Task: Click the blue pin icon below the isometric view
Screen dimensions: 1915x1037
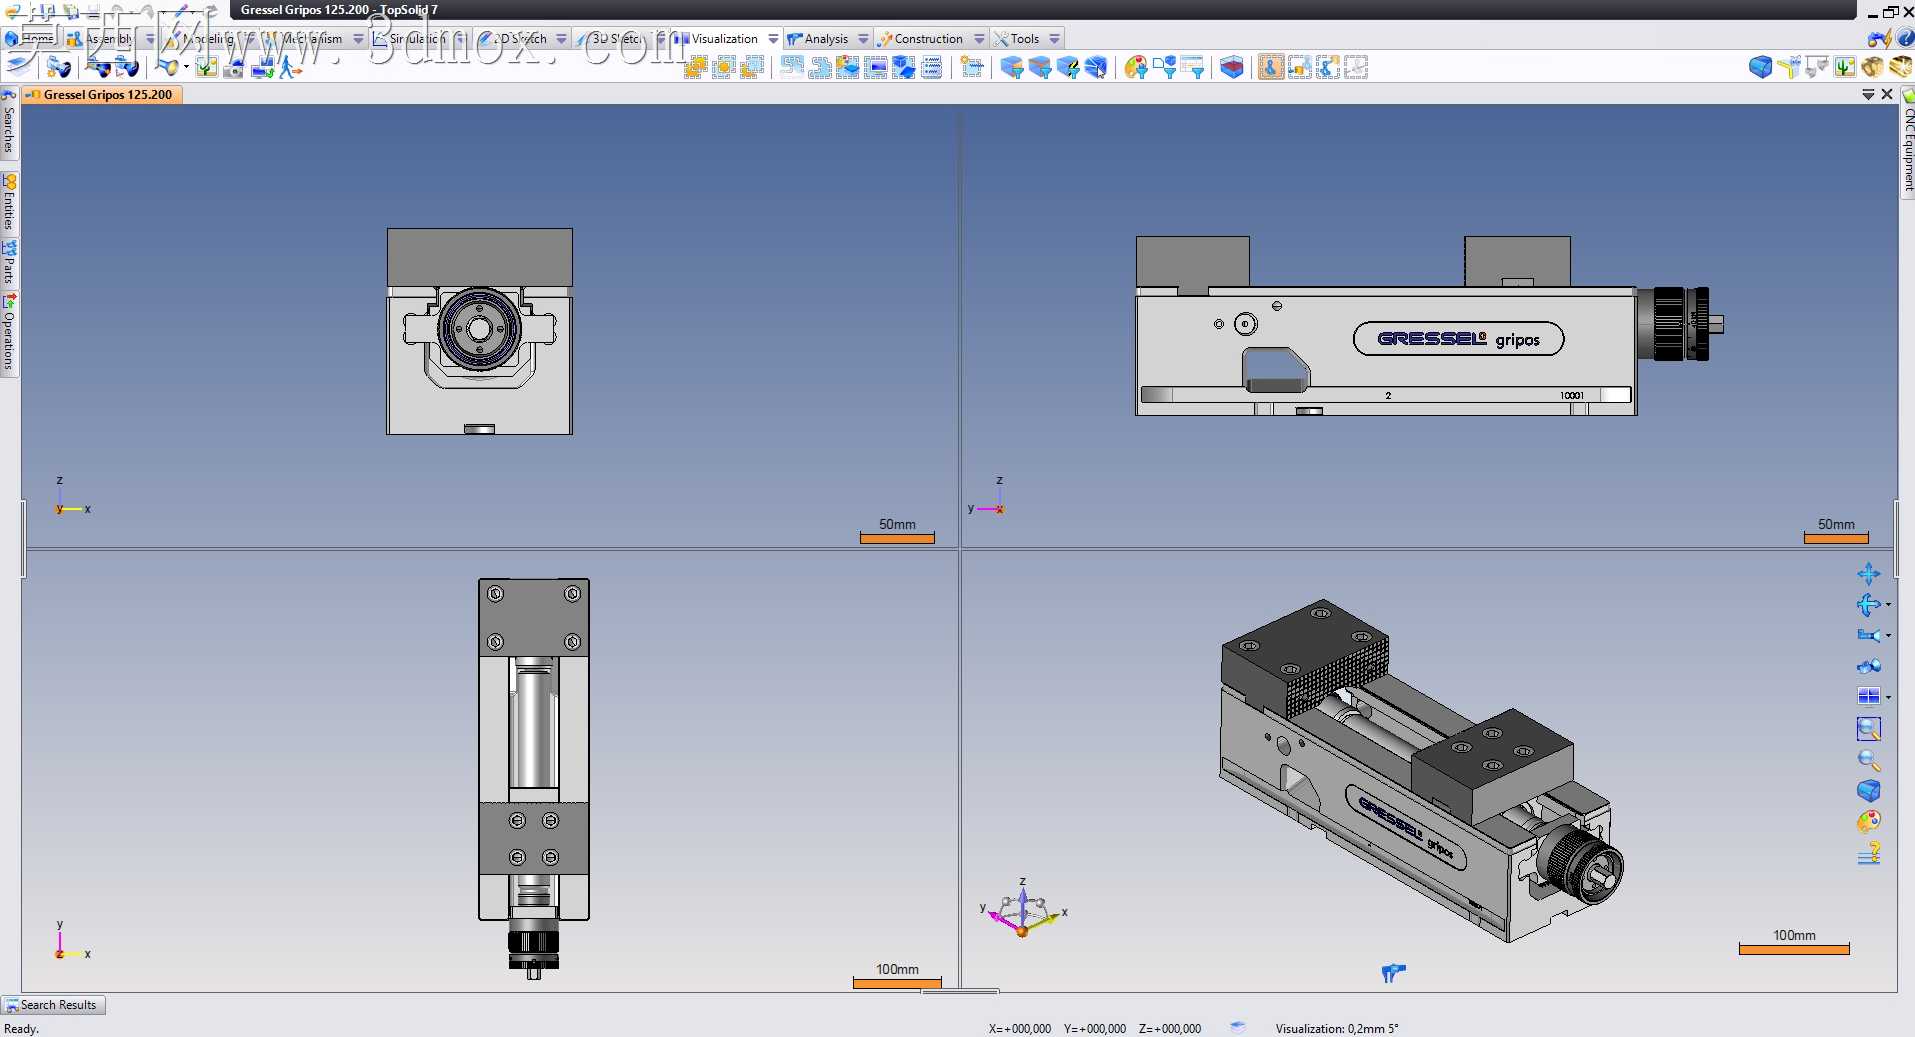Action: pos(1393,972)
